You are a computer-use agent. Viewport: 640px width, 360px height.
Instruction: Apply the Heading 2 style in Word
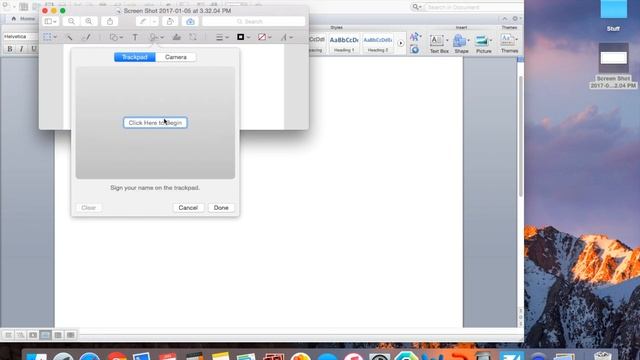coord(378,43)
